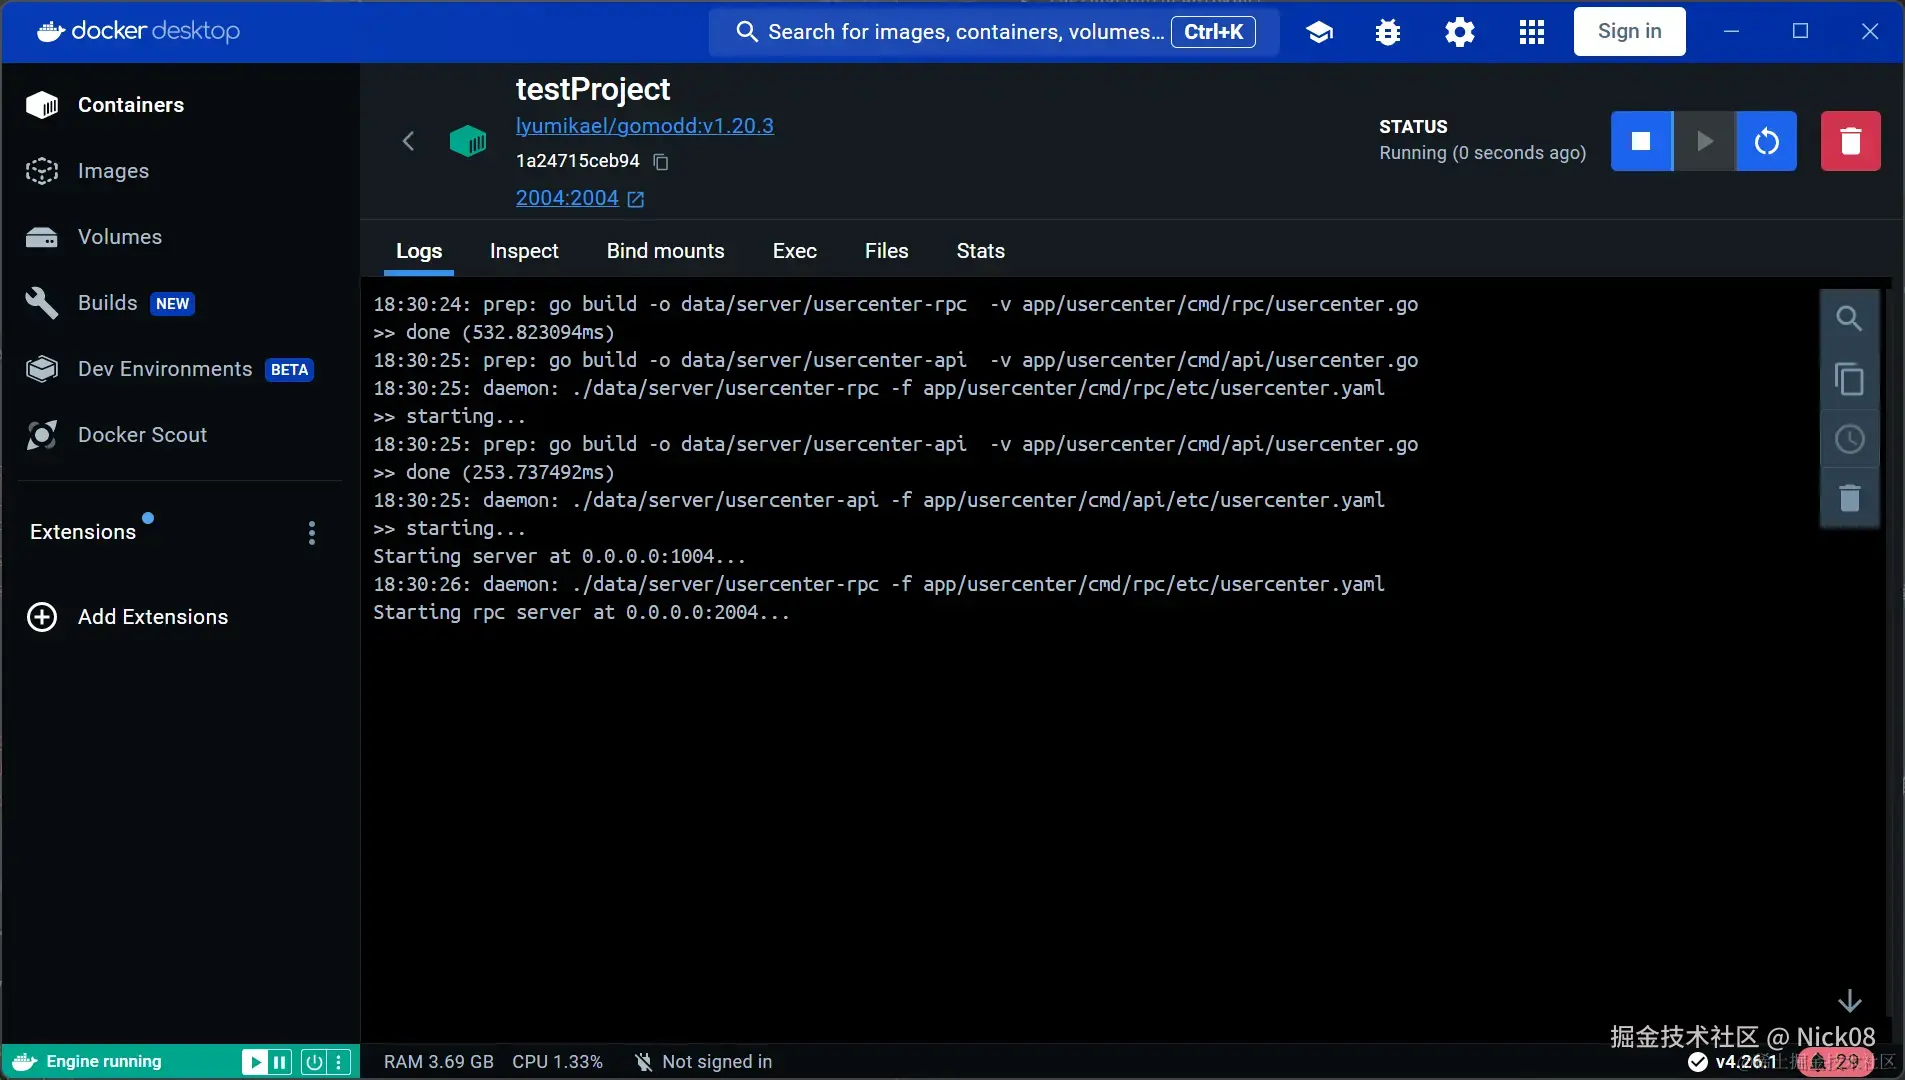Click the Running (0 seconds ago) status
The width and height of the screenshot is (1905, 1080).
tap(1483, 153)
